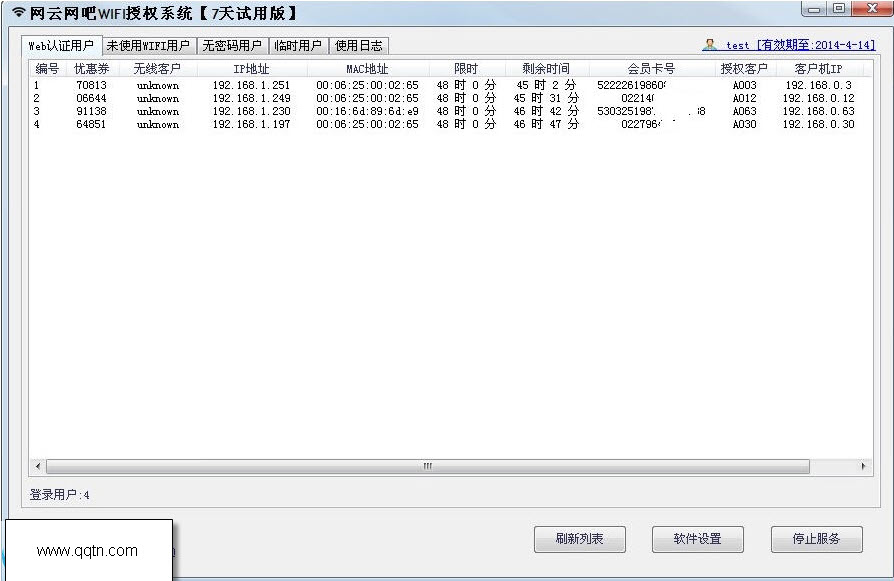Click authorized client A003
This screenshot has width=894, height=581.
745,86
